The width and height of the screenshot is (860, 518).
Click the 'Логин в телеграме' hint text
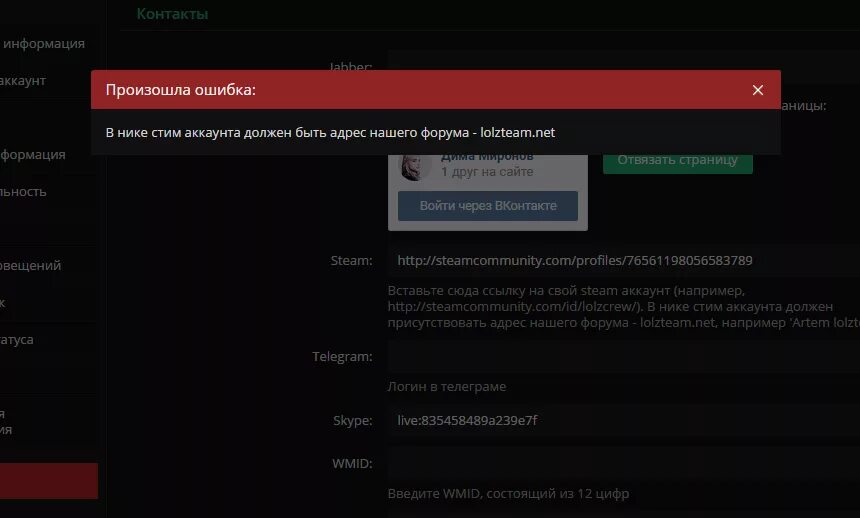point(446,387)
